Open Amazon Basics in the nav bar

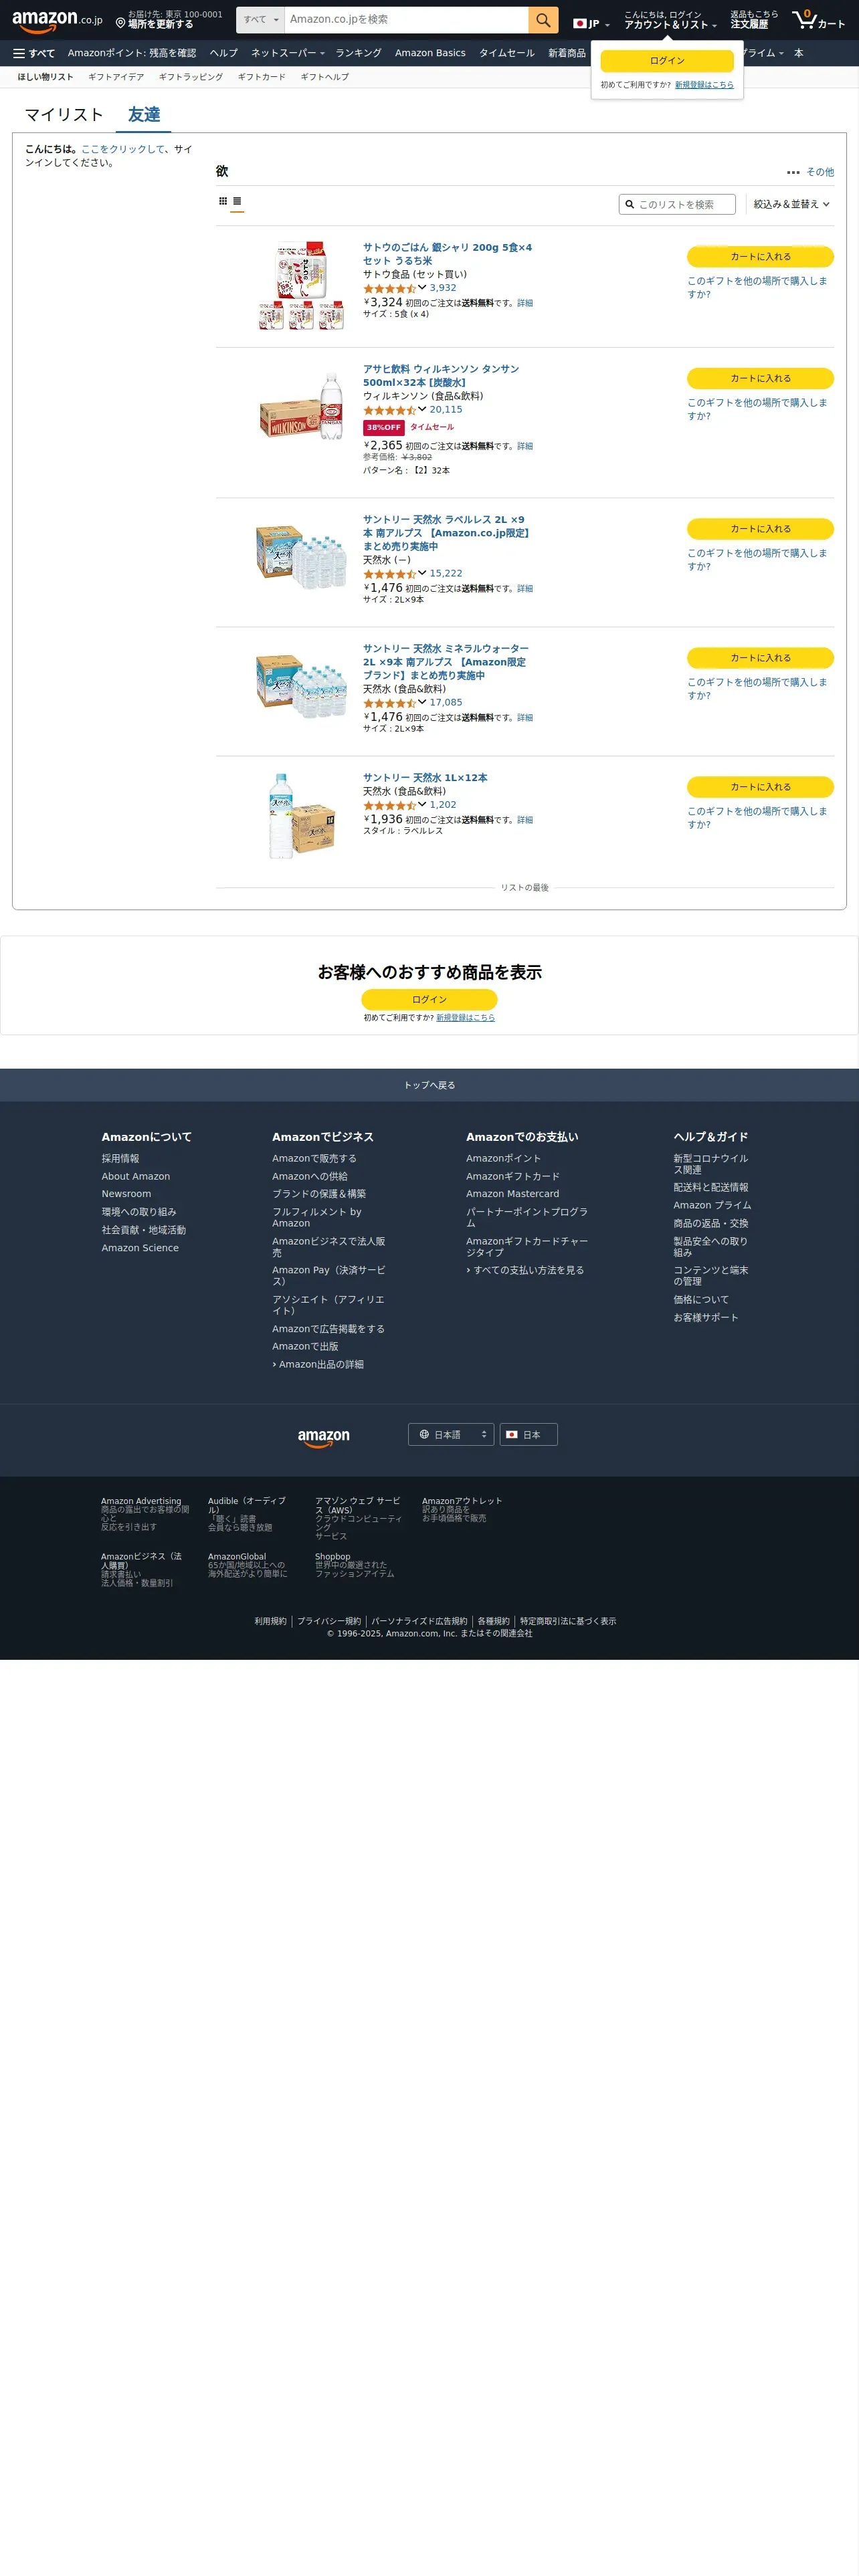pos(430,53)
